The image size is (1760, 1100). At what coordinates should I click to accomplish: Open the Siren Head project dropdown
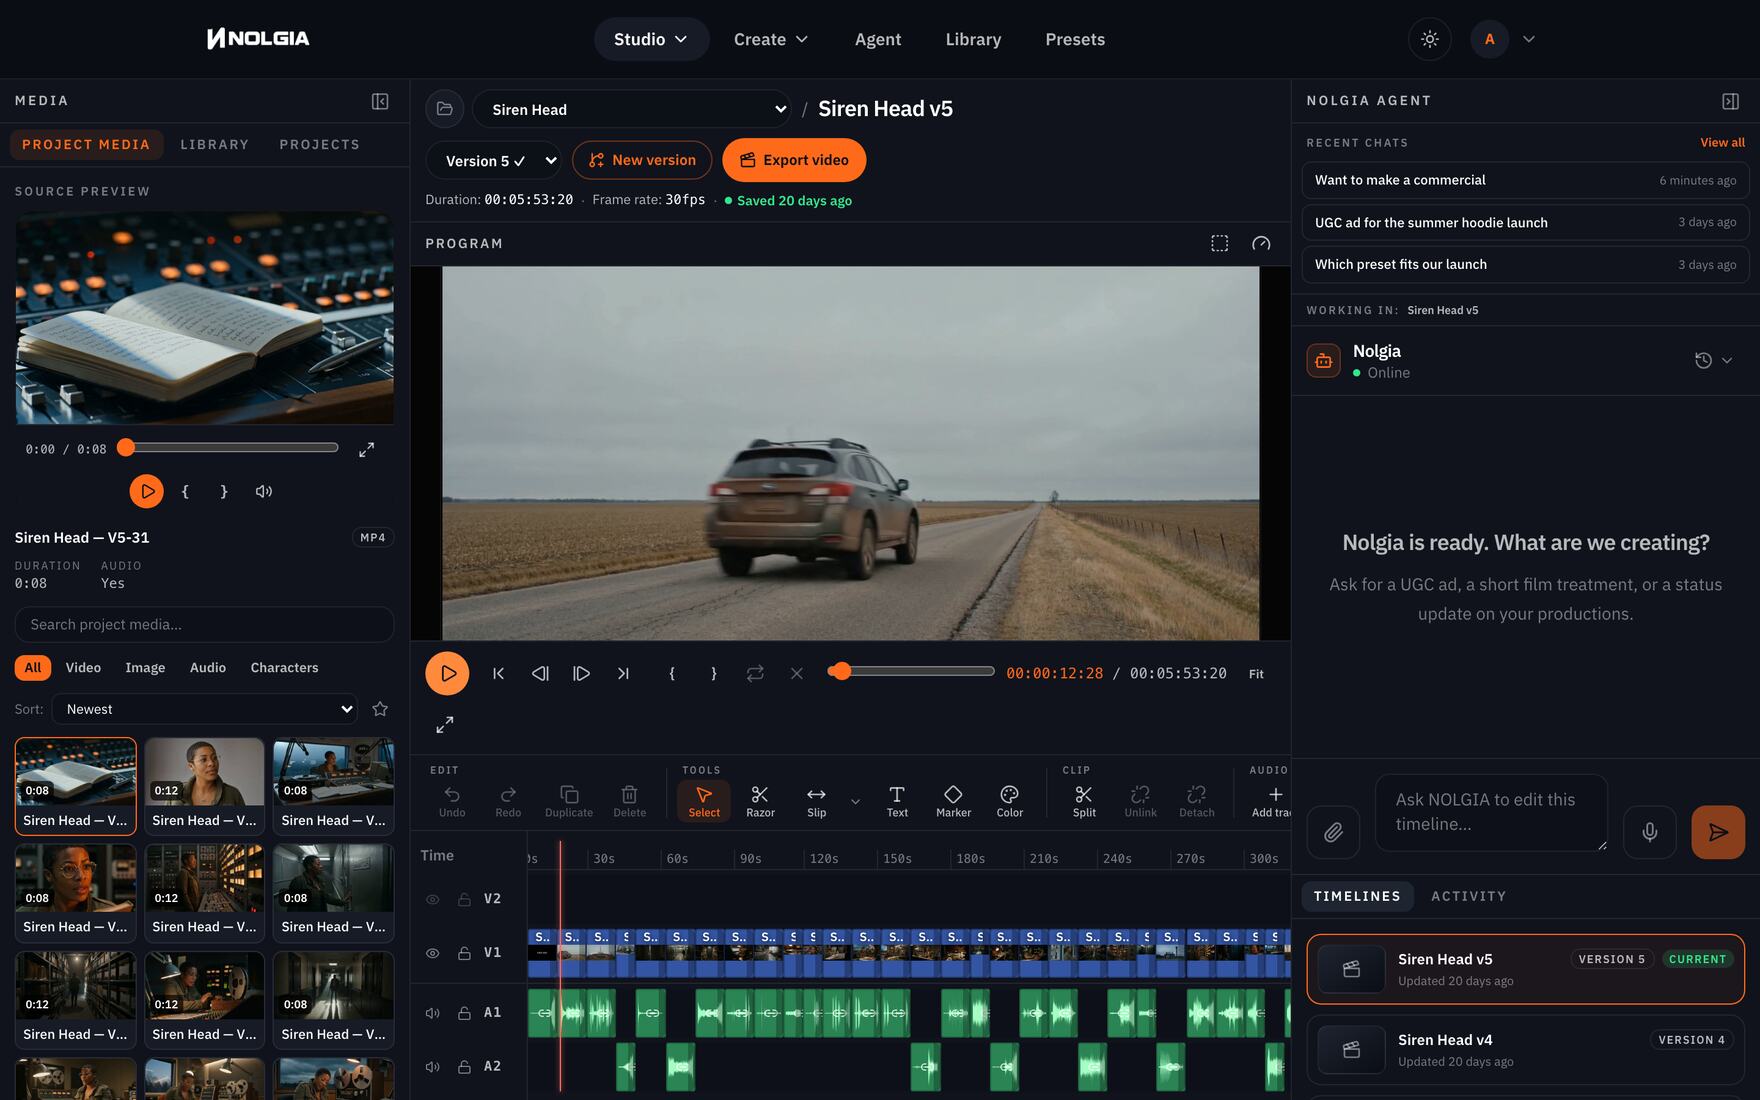click(632, 109)
